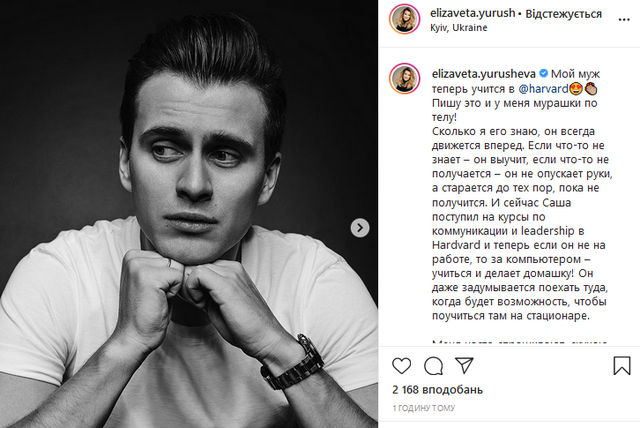Click the 1 годину тому timestamp

coord(423,408)
